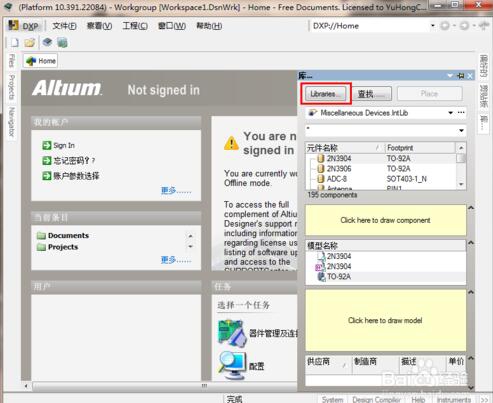This screenshot has width=493, height=403.
Task: Click 'Click here to draw model' area
Action: (x=385, y=320)
